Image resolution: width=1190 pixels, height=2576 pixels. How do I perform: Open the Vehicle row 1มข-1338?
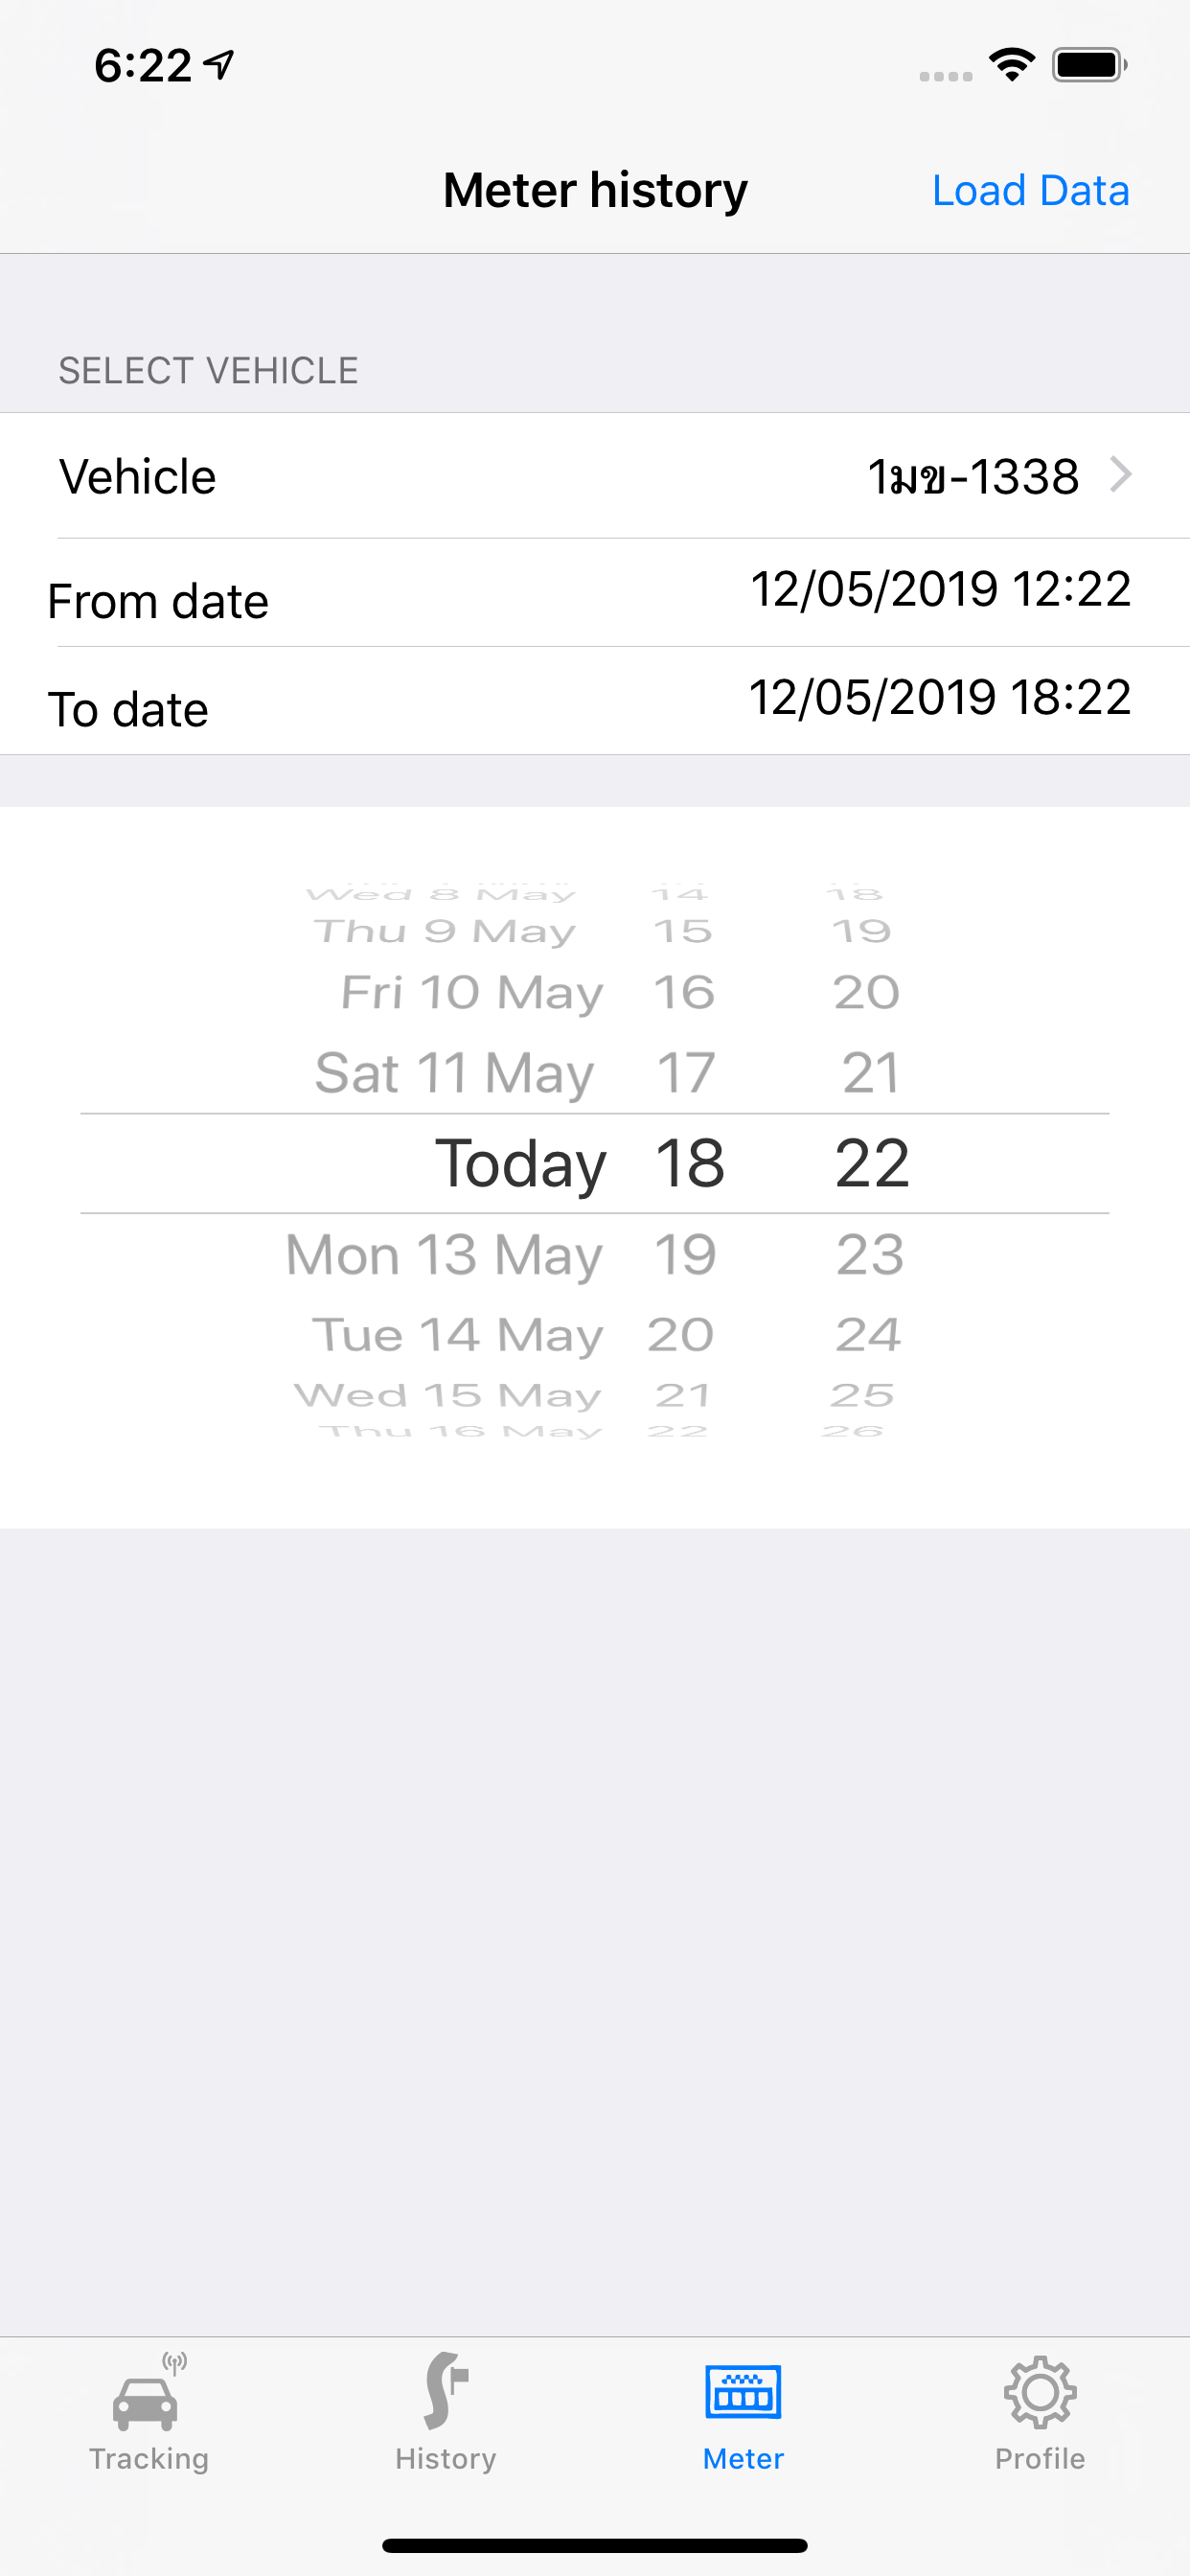pyautogui.click(x=595, y=476)
